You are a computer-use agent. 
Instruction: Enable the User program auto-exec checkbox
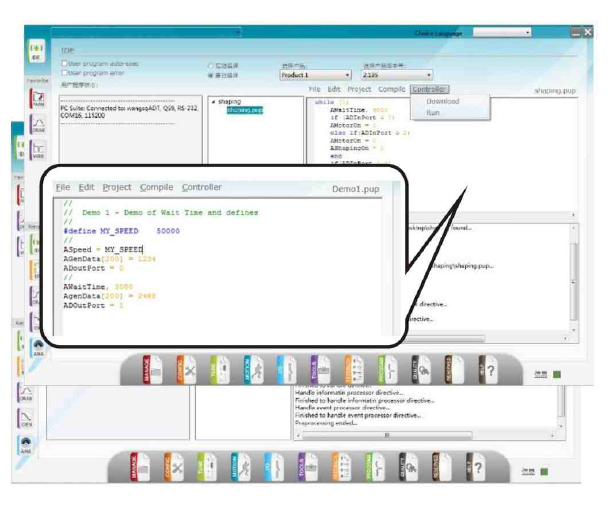[x=65, y=64]
